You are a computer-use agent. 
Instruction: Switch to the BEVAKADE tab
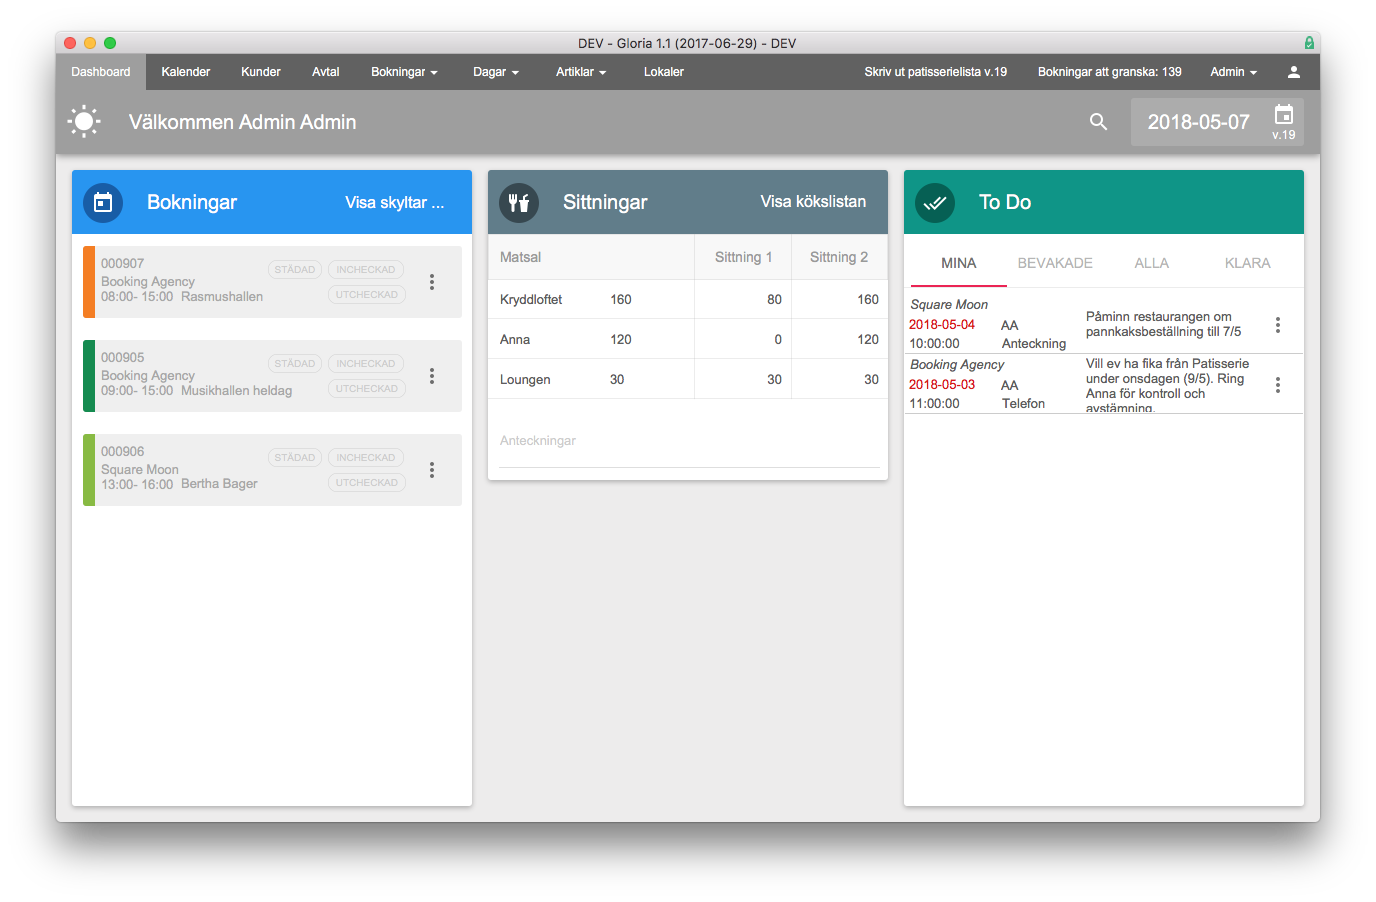click(x=1054, y=263)
